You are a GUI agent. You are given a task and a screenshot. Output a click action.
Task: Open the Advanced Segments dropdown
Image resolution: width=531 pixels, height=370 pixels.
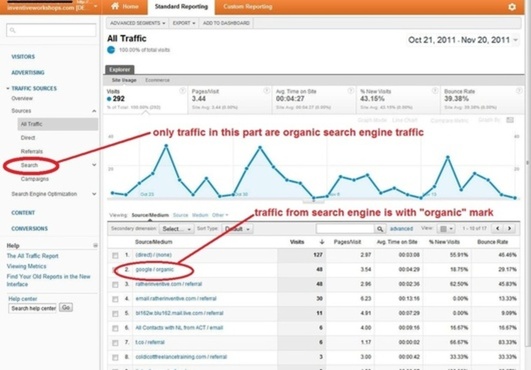(137, 23)
